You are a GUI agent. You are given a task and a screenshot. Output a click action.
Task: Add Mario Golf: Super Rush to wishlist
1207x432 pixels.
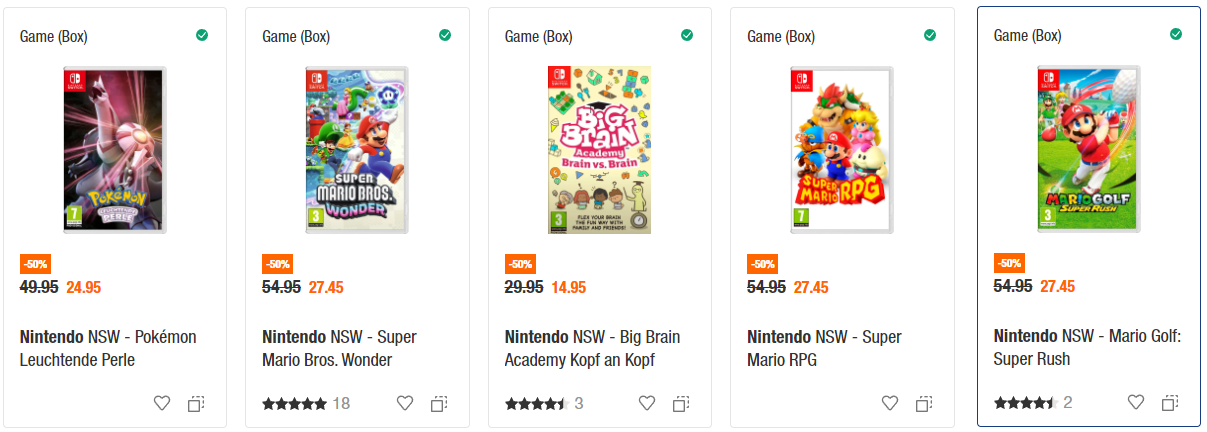tap(1136, 403)
